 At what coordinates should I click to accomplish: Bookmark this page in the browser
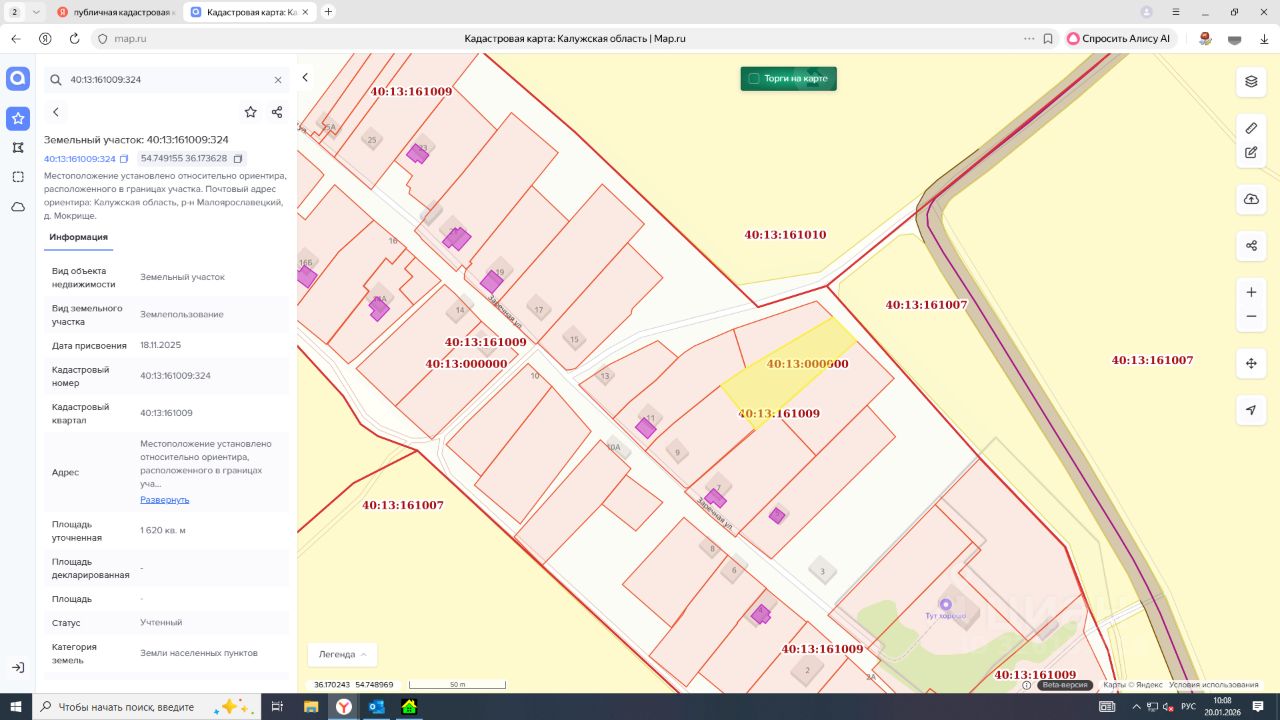pos(1048,39)
